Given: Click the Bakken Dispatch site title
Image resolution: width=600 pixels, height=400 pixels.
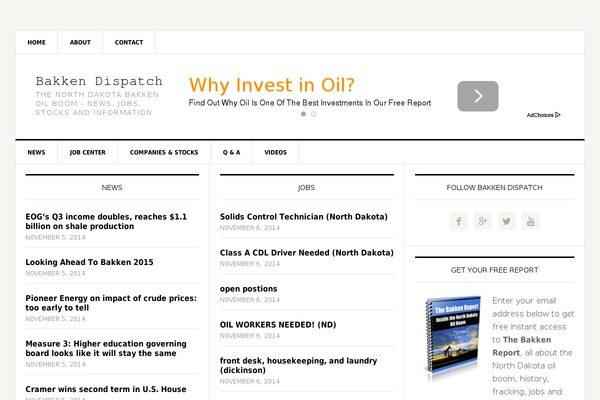Looking at the screenshot, I should 99,81.
